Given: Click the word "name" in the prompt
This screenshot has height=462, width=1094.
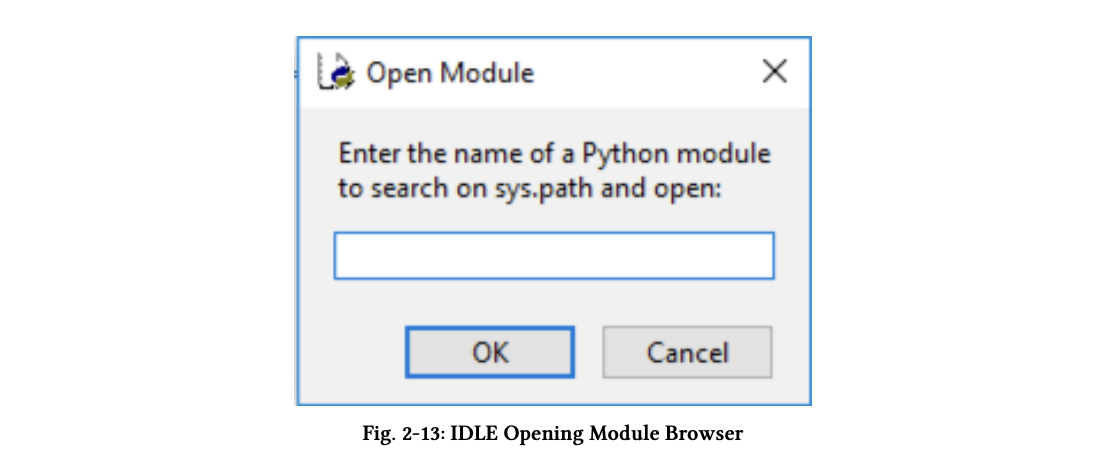Looking at the screenshot, I should pyautogui.click(x=486, y=154).
